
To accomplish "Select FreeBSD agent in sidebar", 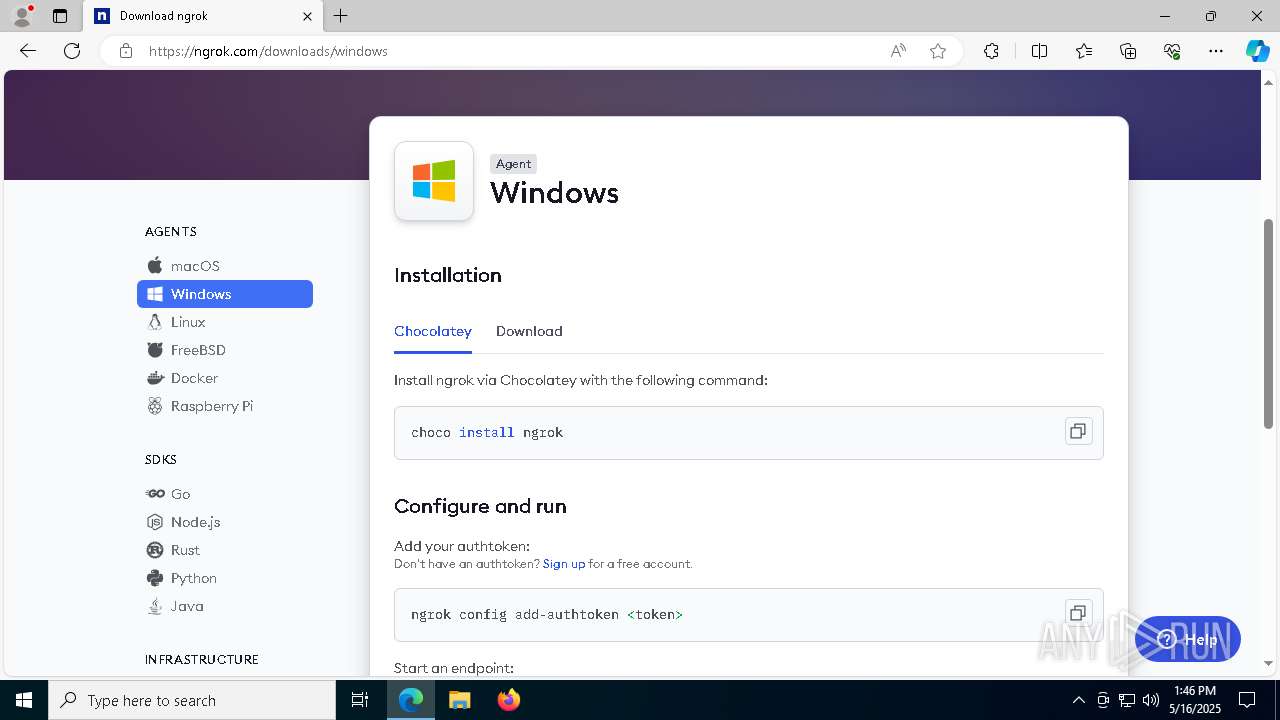I will (224, 350).
